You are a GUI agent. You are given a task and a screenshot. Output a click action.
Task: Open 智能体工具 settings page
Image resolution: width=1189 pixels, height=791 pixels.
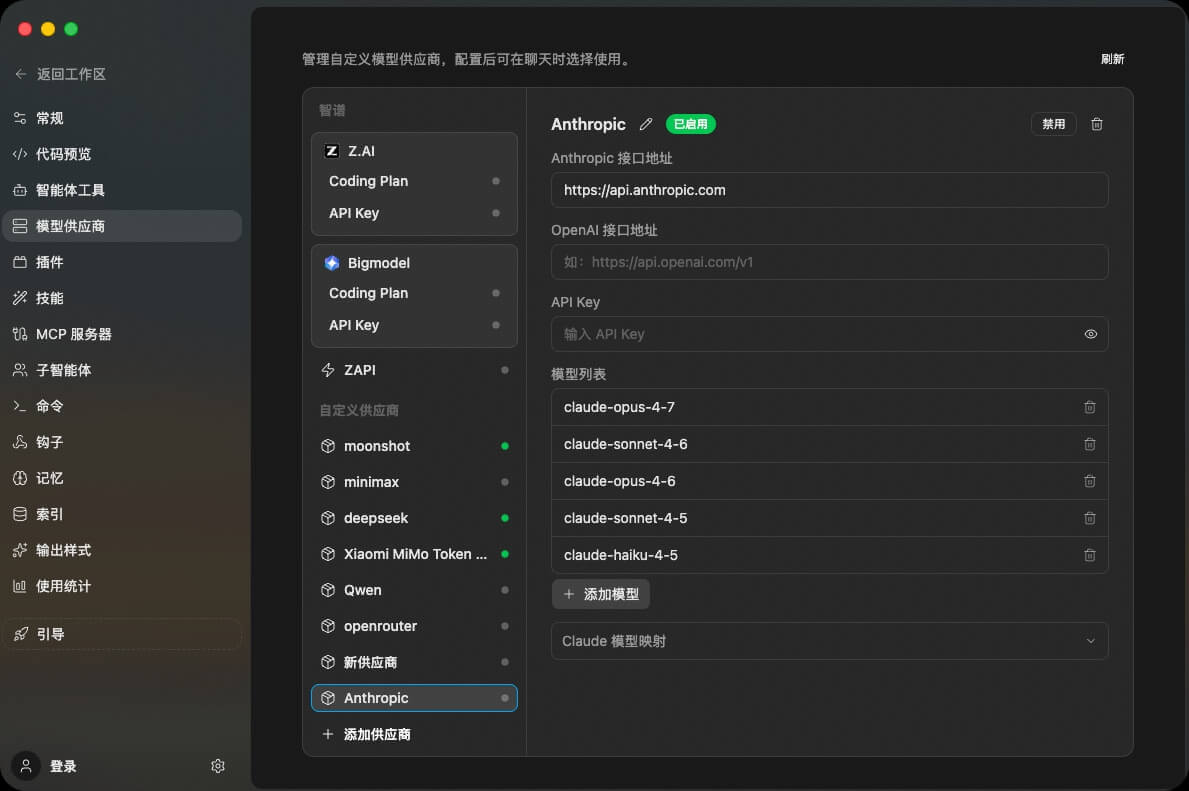point(122,190)
